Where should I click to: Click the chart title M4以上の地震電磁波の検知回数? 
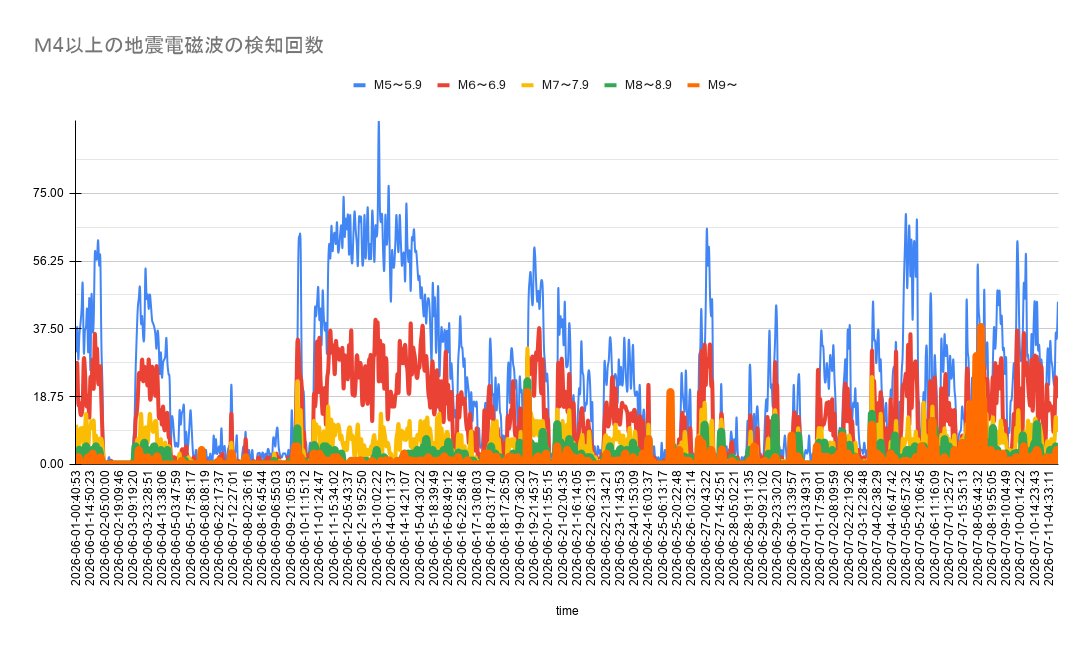179,45
